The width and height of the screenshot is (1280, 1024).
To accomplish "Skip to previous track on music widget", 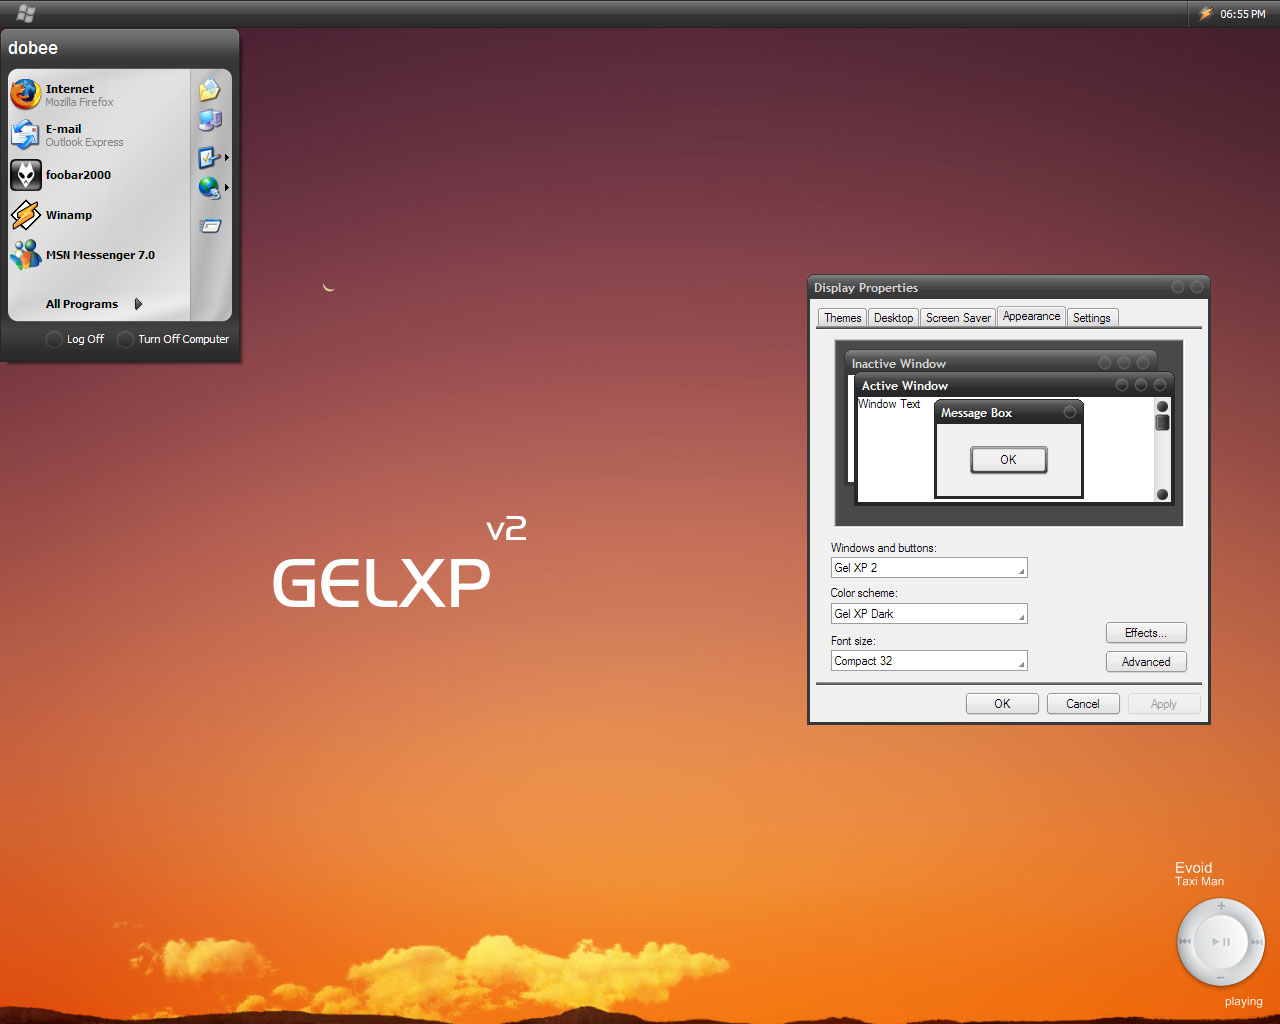I will pyautogui.click(x=1185, y=941).
